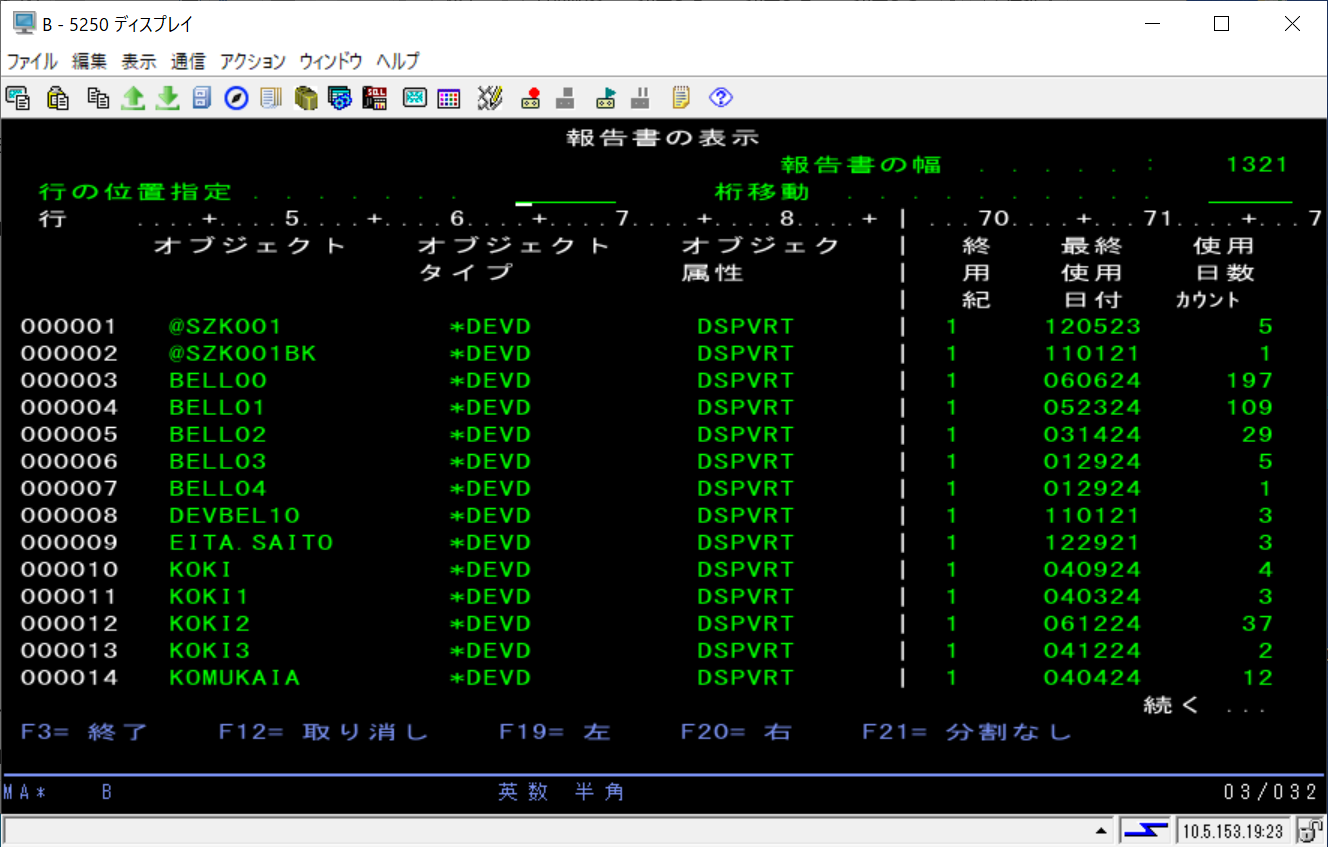Open the blue compass navigator icon
Image resolution: width=1328 pixels, height=847 pixels.
pos(236,98)
